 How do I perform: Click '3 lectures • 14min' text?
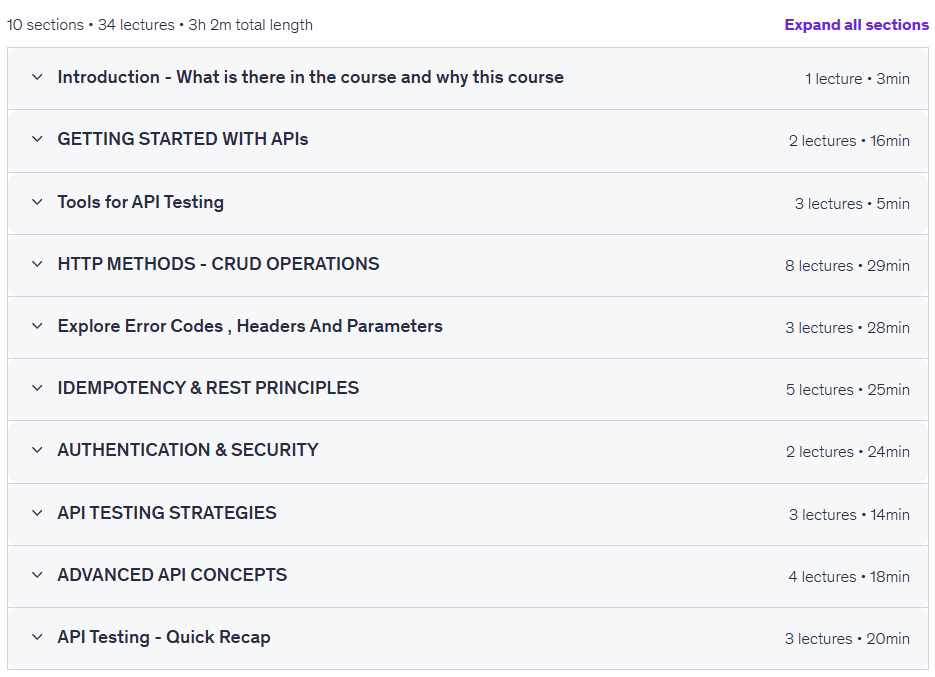pyautogui.click(x=849, y=515)
